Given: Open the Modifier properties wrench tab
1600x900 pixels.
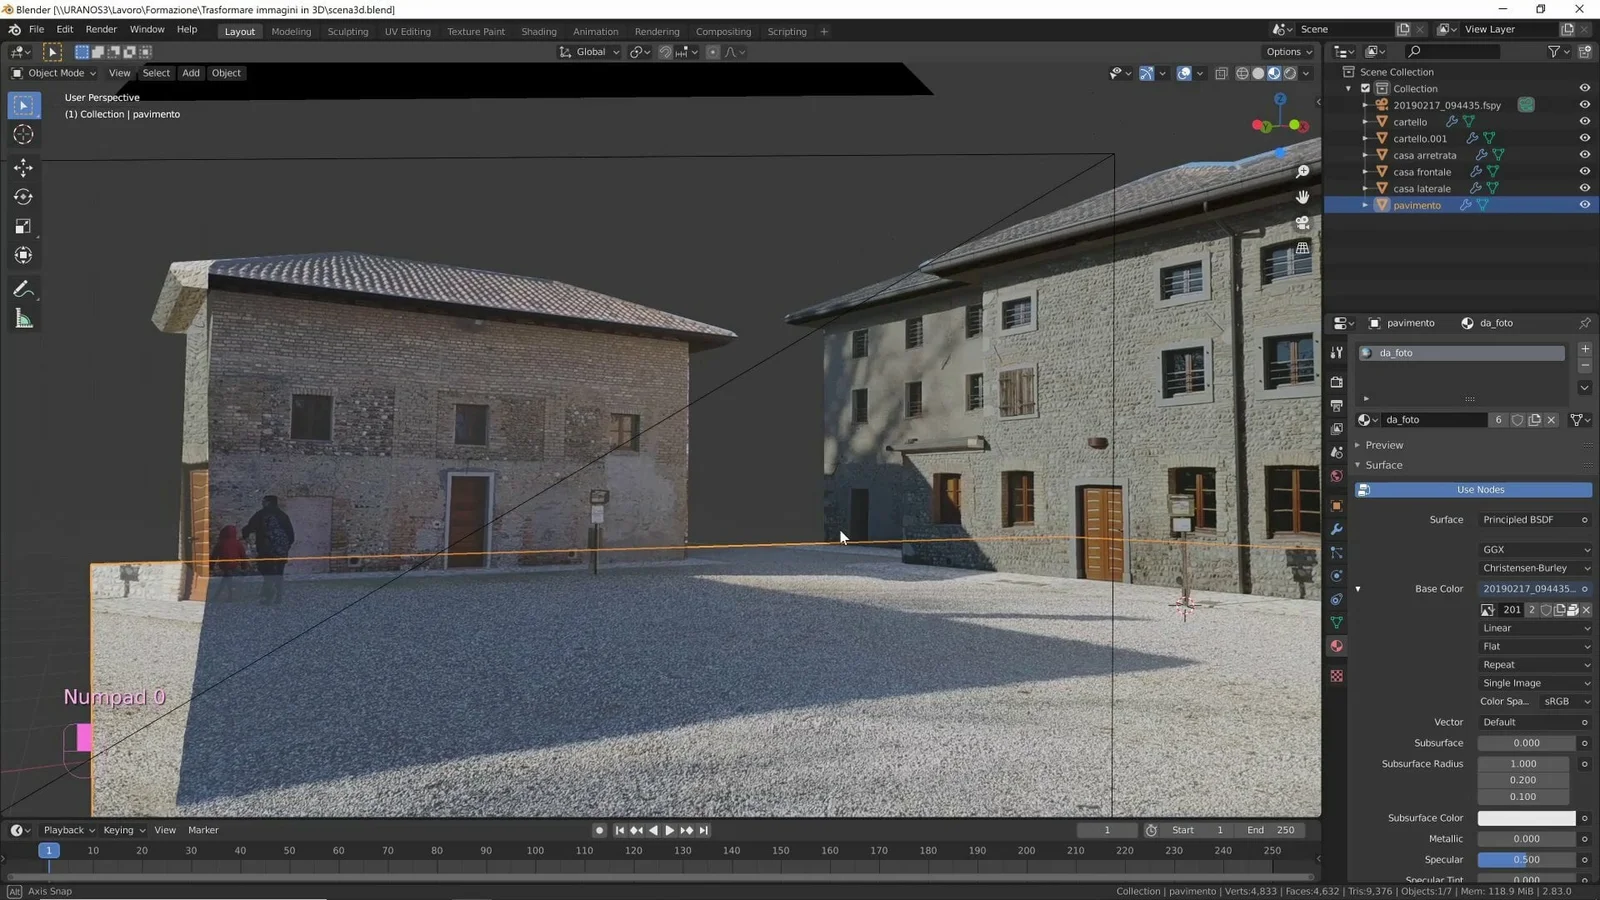Looking at the screenshot, I should click(1336, 529).
